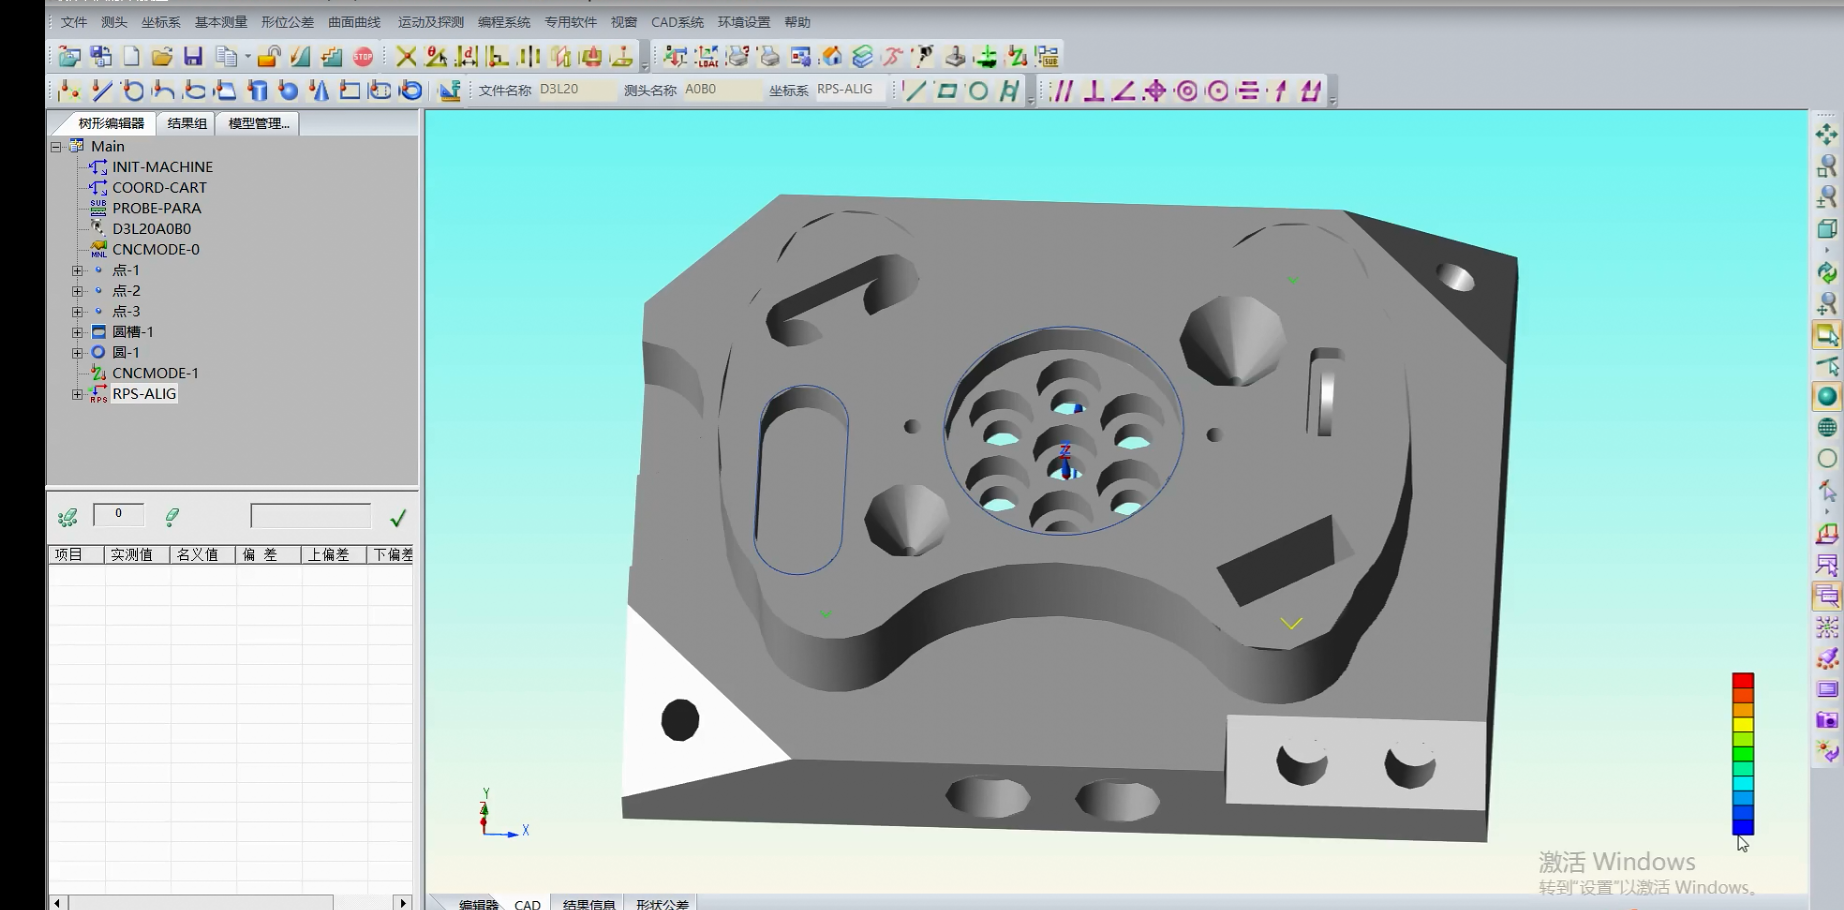The height and width of the screenshot is (910, 1844).
Task: Toggle the rectangle selection cursor mode
Action: pyautogui.click(x=1827, y=335)
